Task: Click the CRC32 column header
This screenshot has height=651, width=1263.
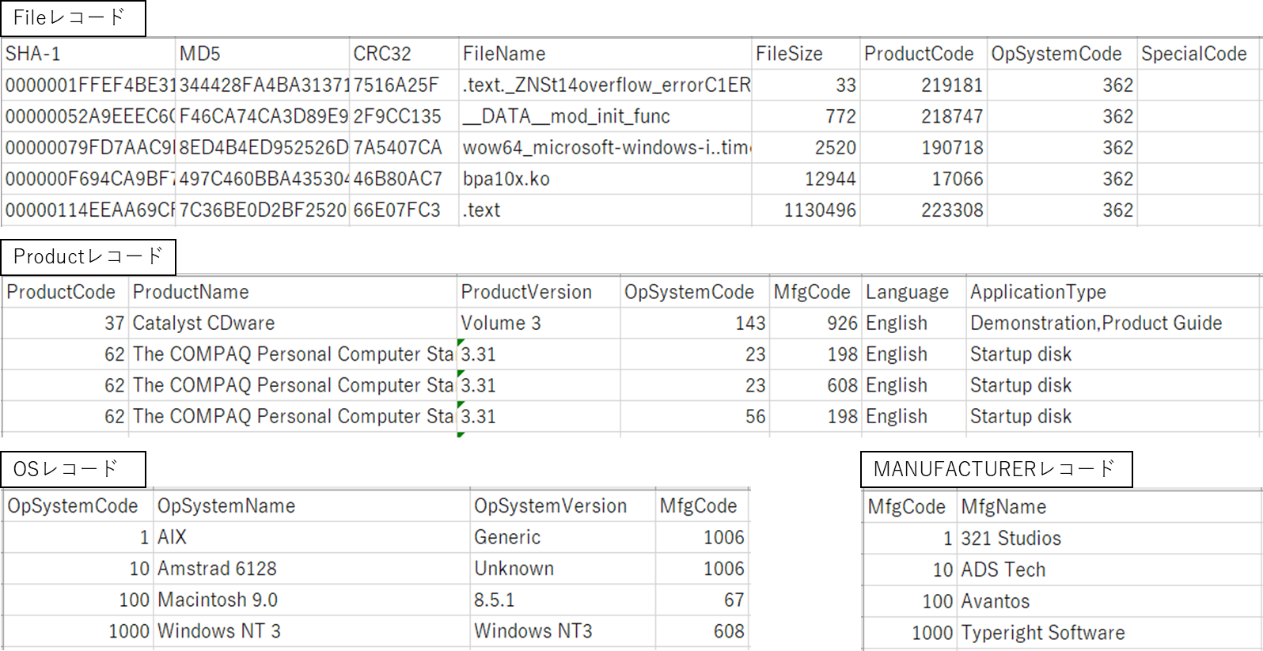Action: point(382,54)
